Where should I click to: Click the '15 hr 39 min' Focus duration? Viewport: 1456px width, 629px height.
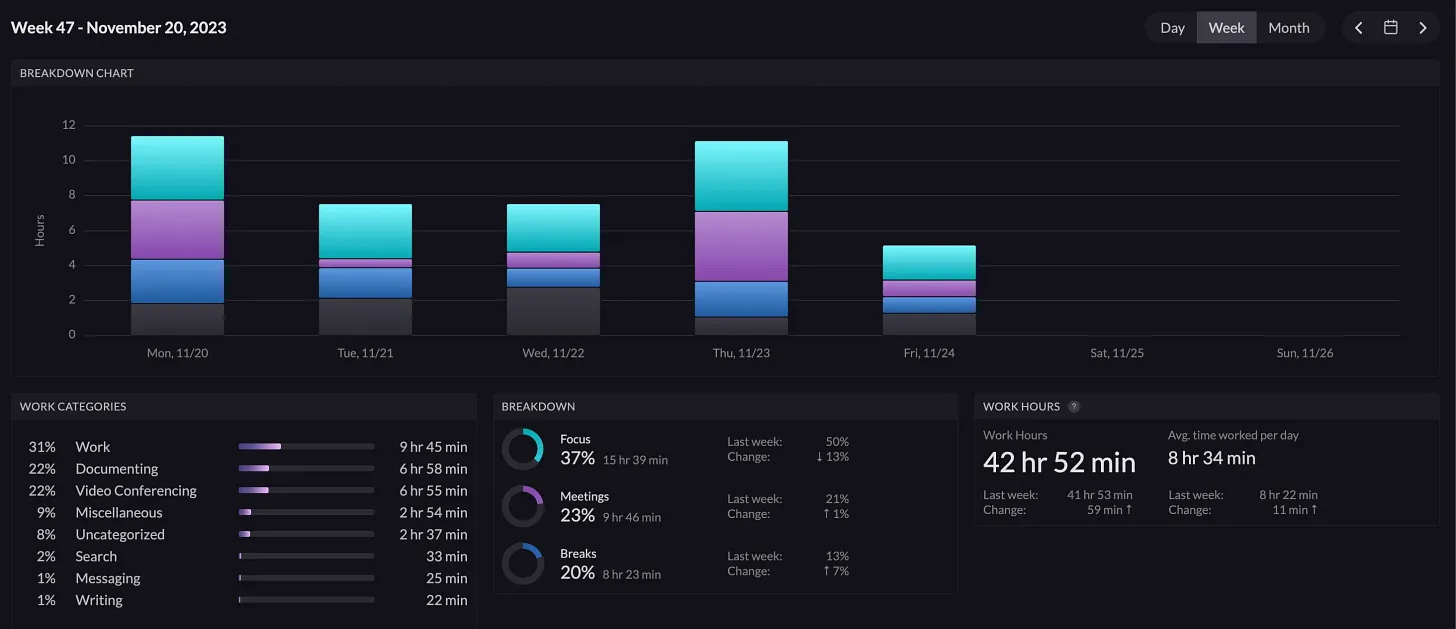pos(635,460)
